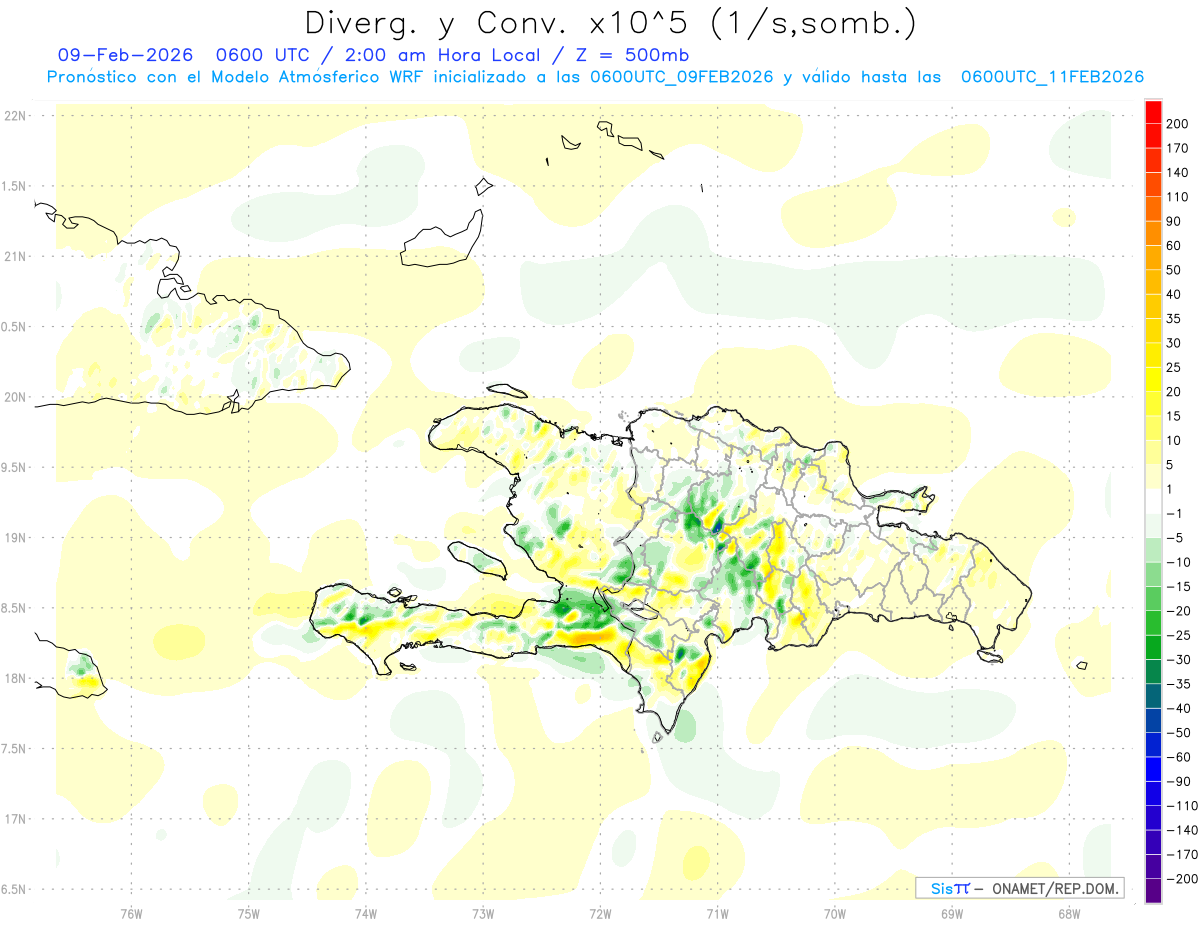Click the "-10" colorbar label
The height and width of the screenshot is (927, 1200).
(1177, 562)
